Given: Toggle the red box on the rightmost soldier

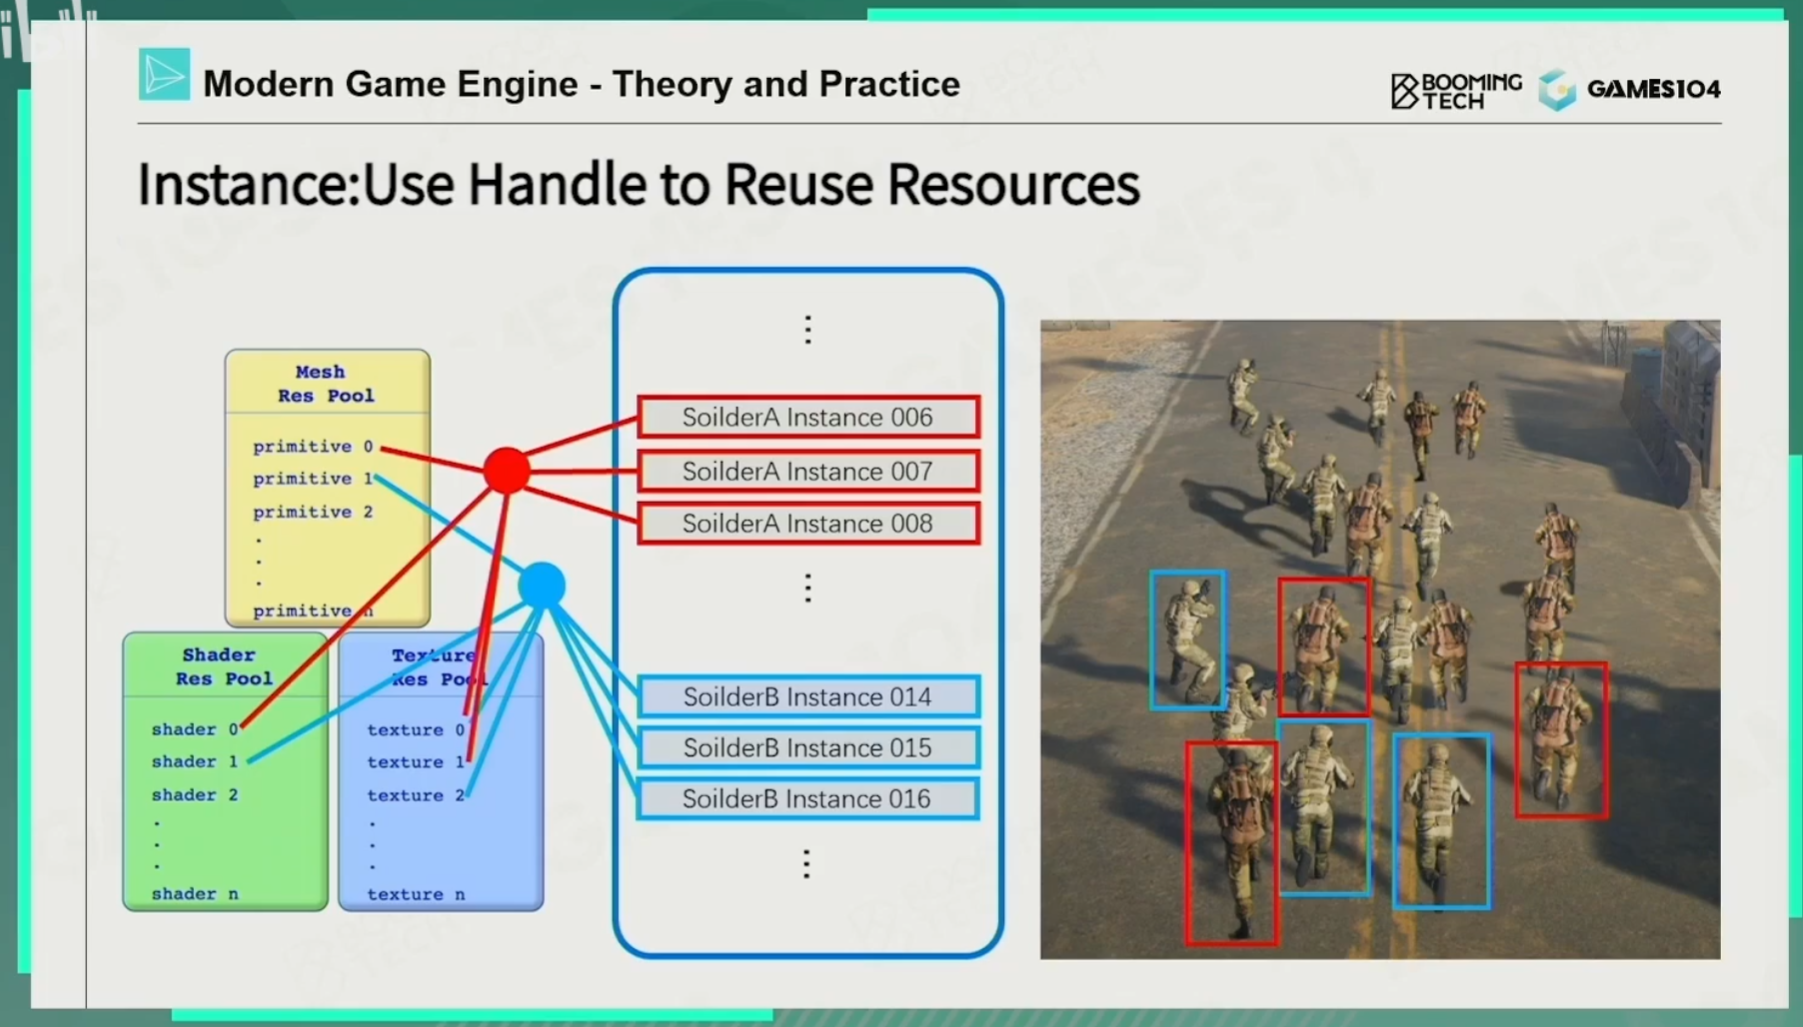Looking at the screenshot, I should point(1561,740).
